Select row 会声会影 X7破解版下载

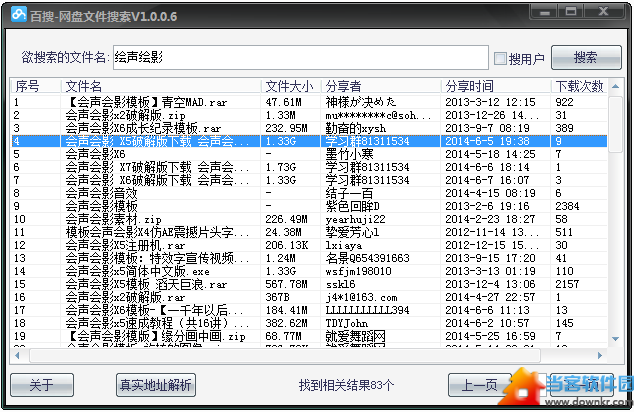click(309, 167)
